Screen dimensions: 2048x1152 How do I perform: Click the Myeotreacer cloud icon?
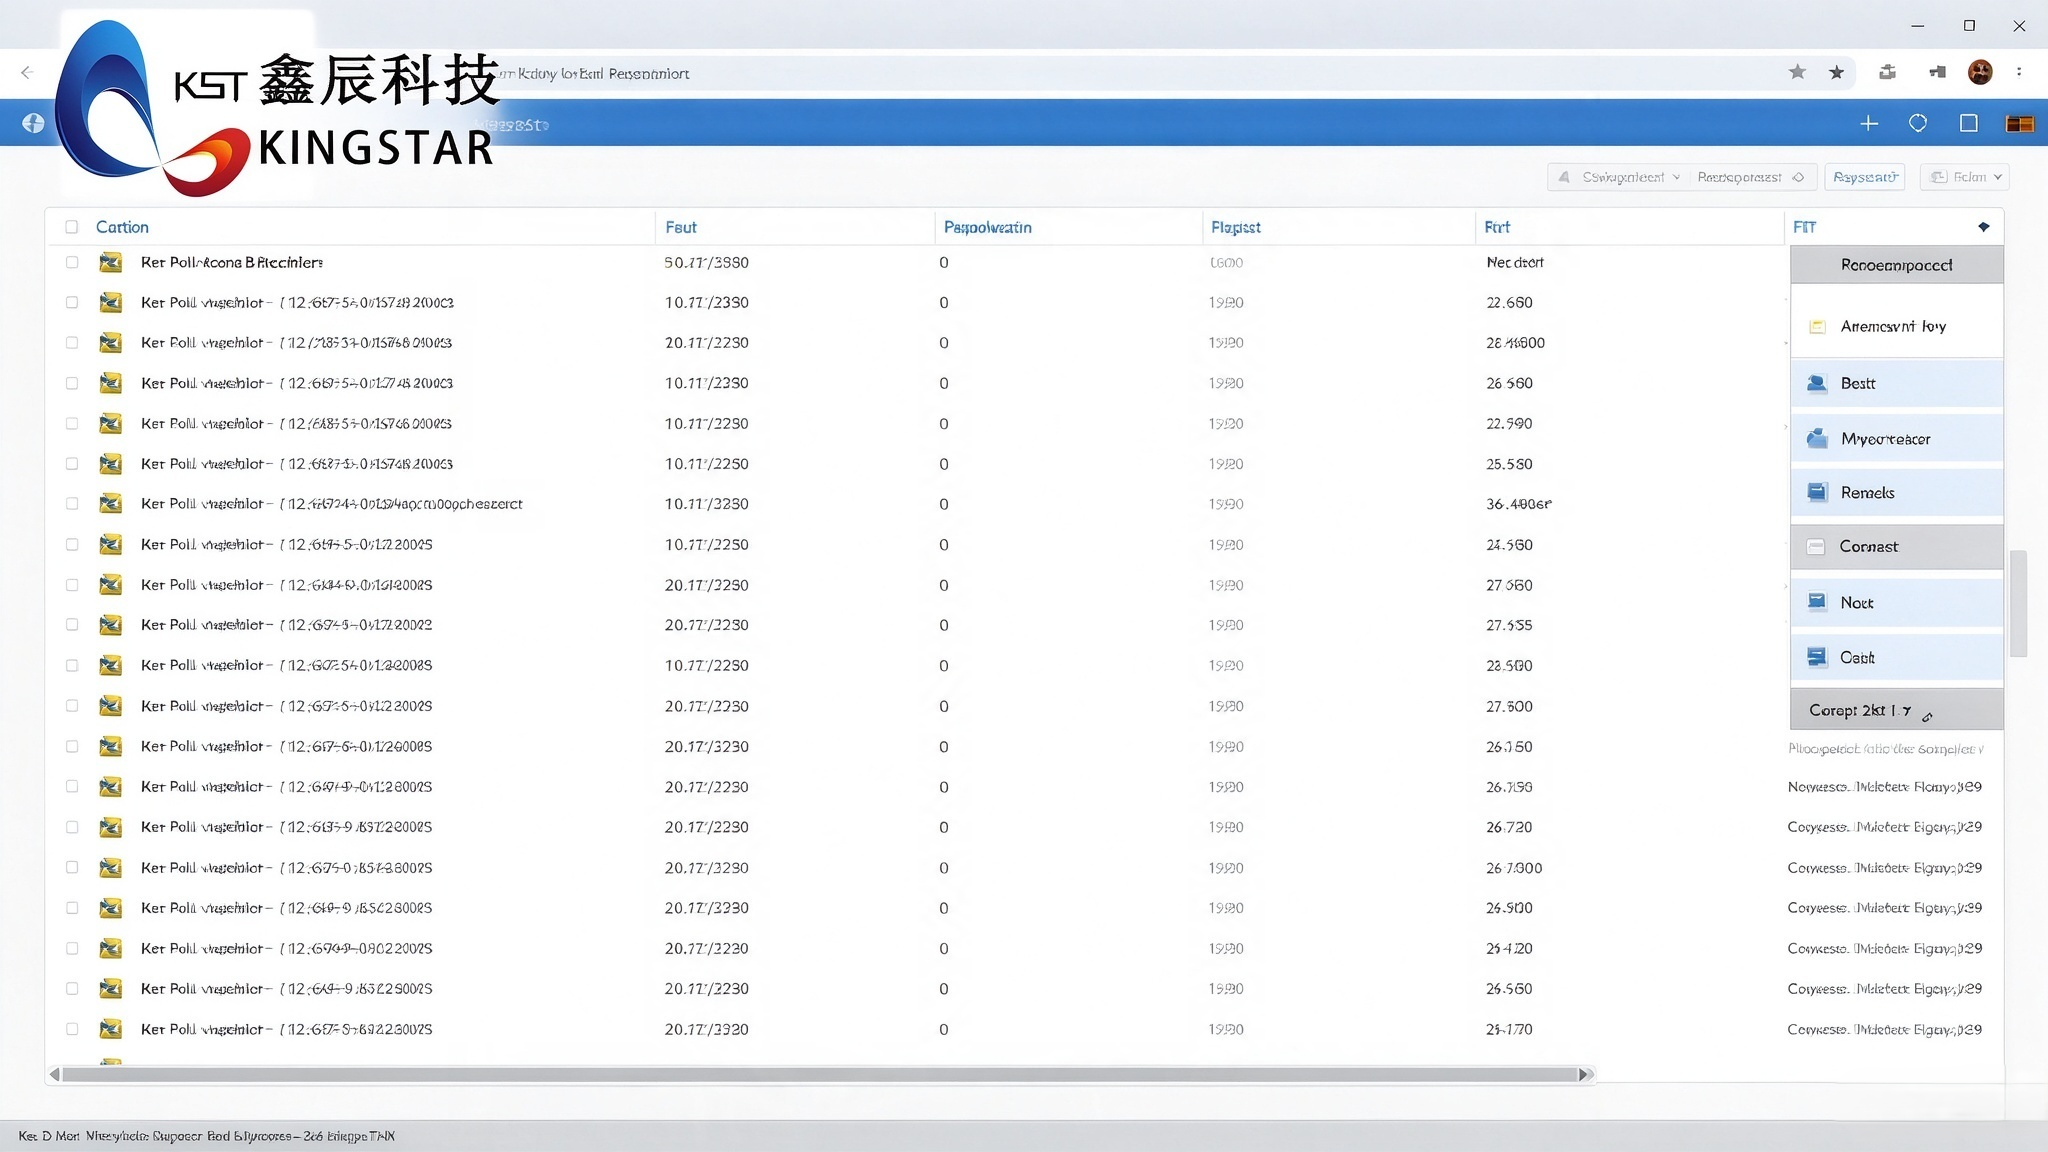[x=1817, y=438]
